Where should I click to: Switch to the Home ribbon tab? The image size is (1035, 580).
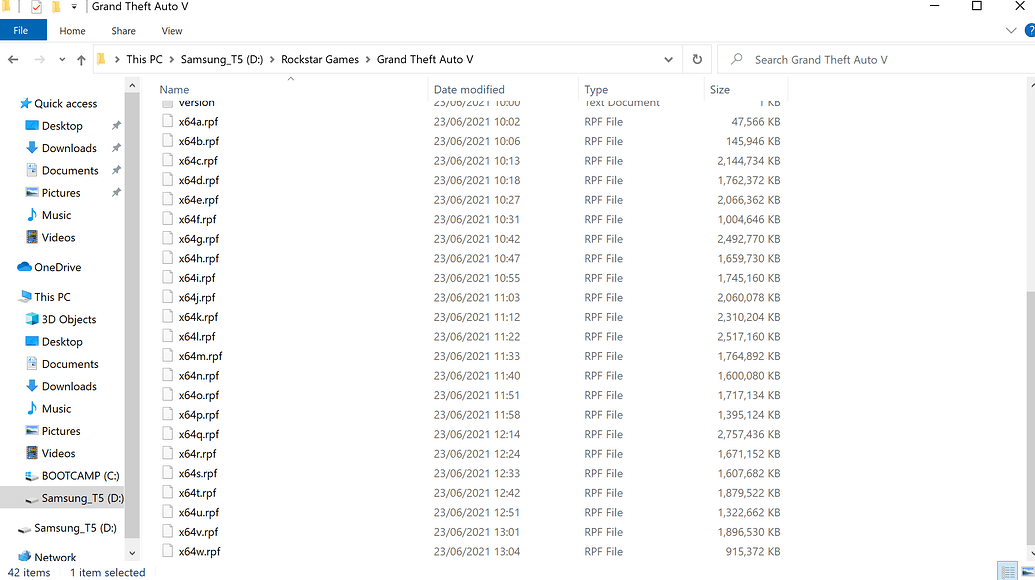[72, 30]
